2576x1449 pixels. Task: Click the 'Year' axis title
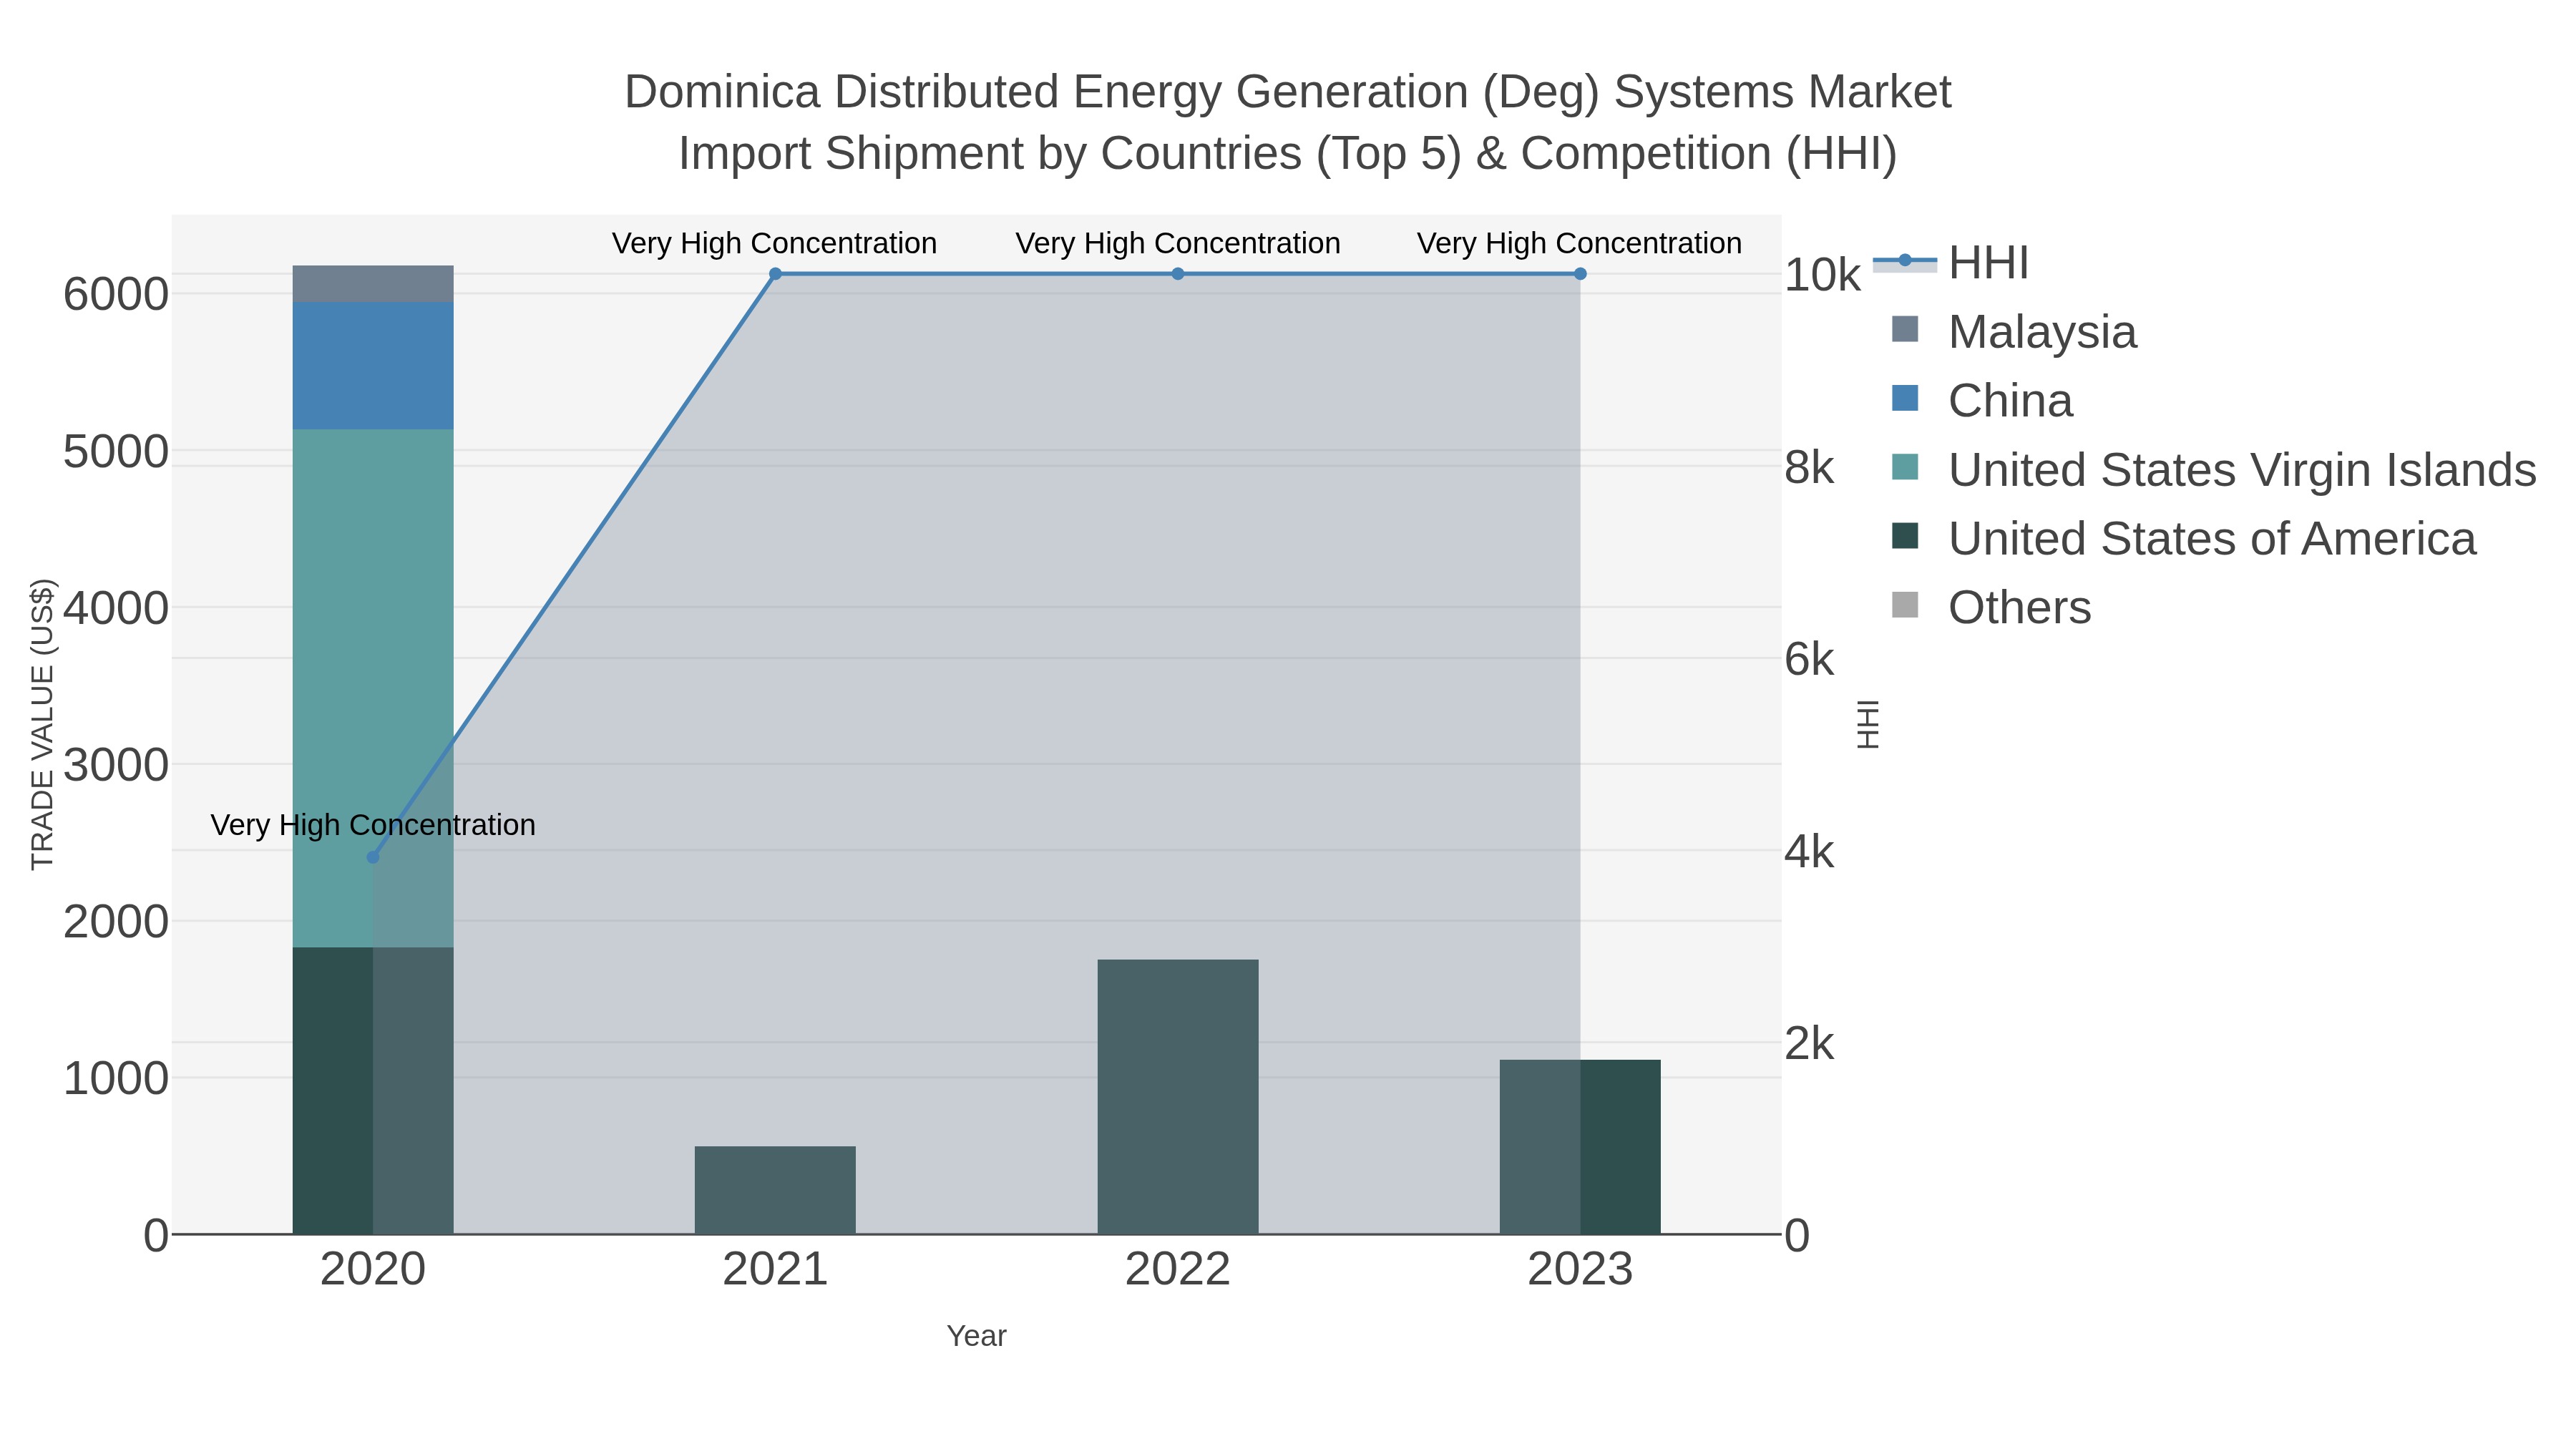click(977, 1336)
